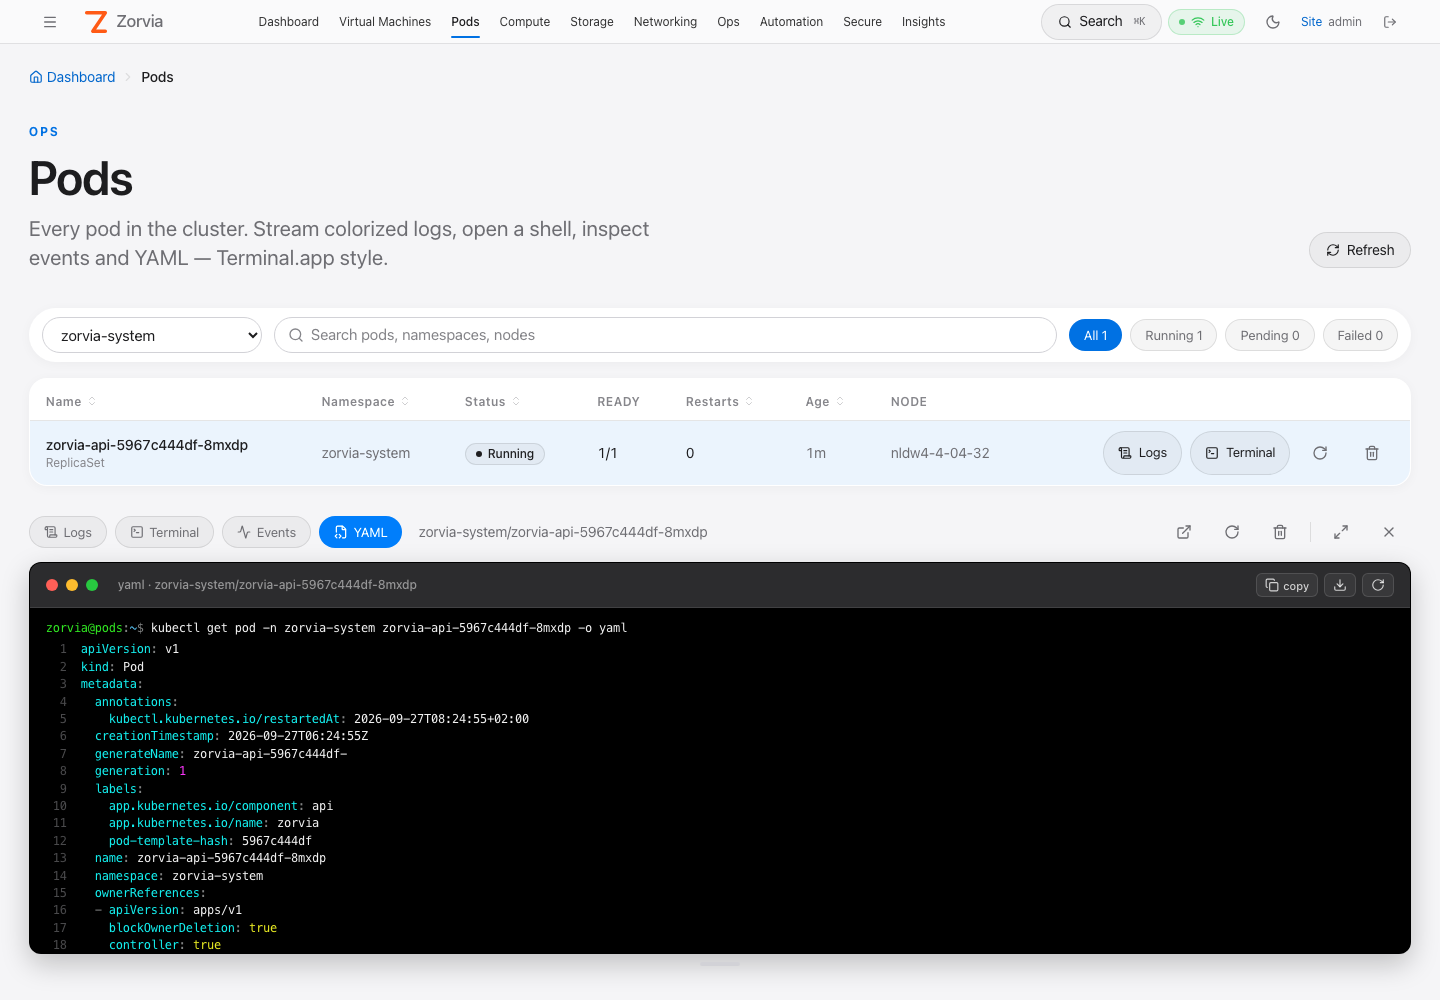Open the Networking nav item
Screen dimensions: 1440x1000
coord(665,22)
